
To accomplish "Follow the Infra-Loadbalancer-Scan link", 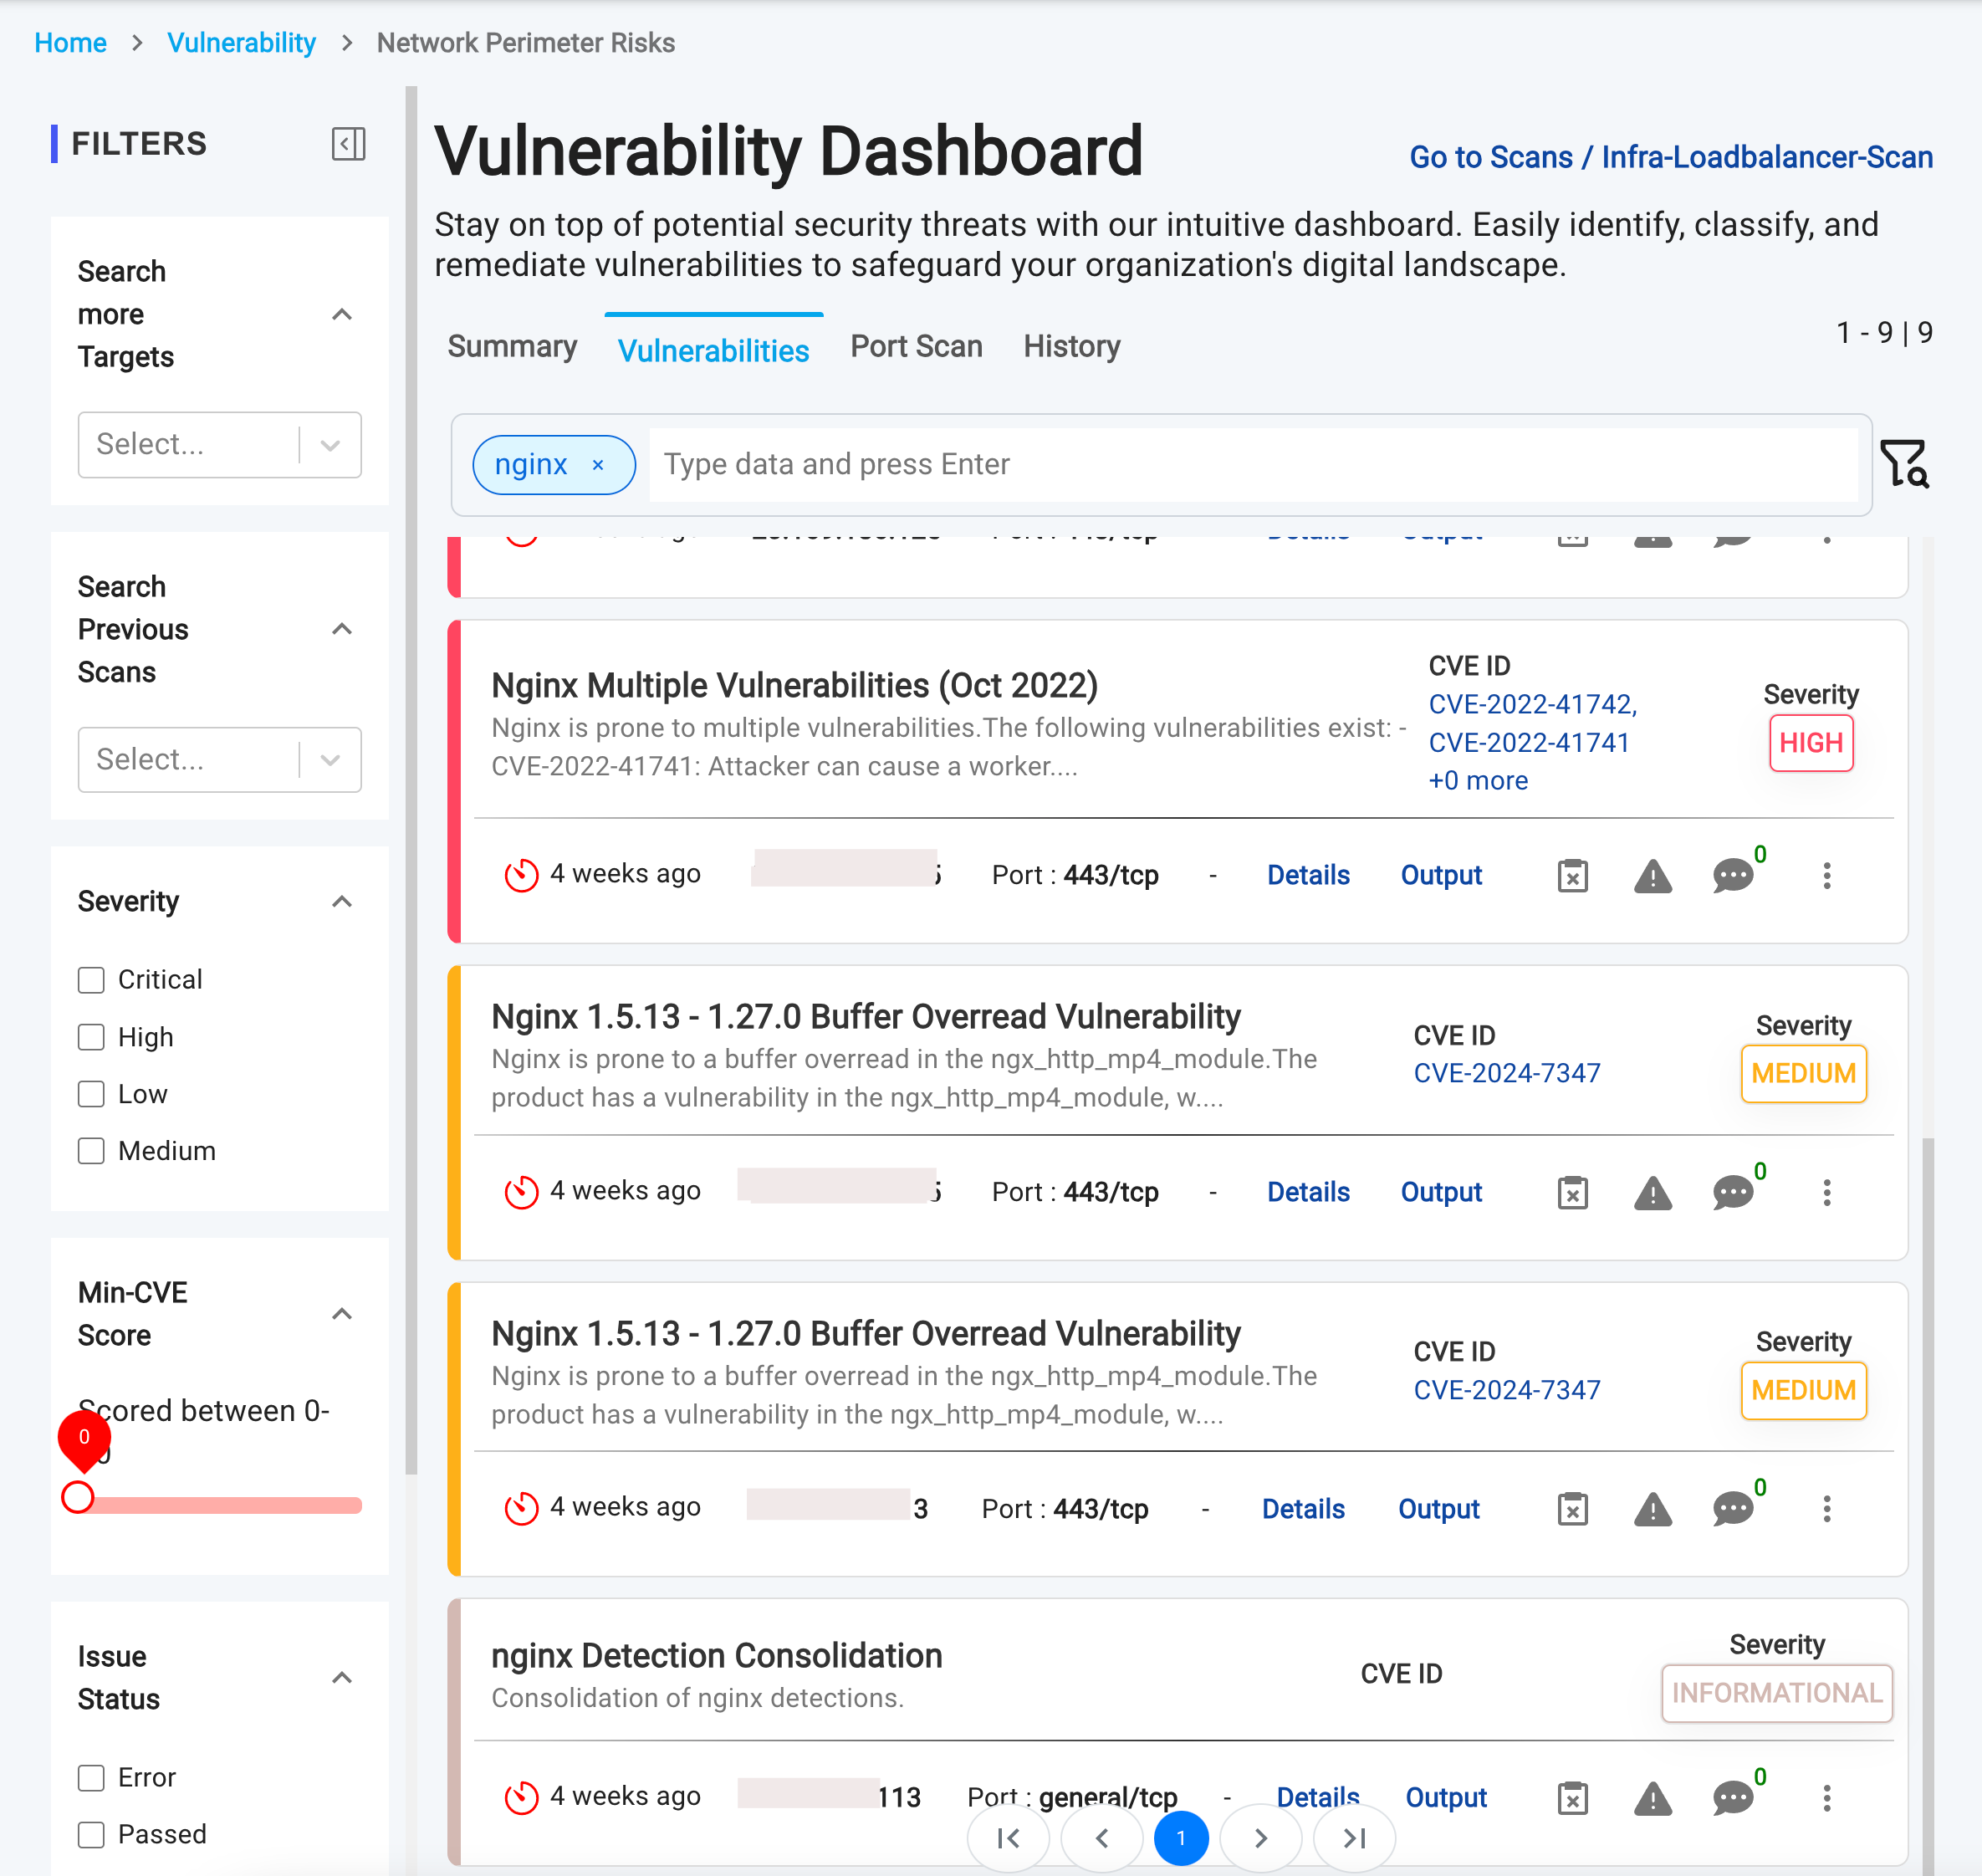I will (x=1766, y=157).
